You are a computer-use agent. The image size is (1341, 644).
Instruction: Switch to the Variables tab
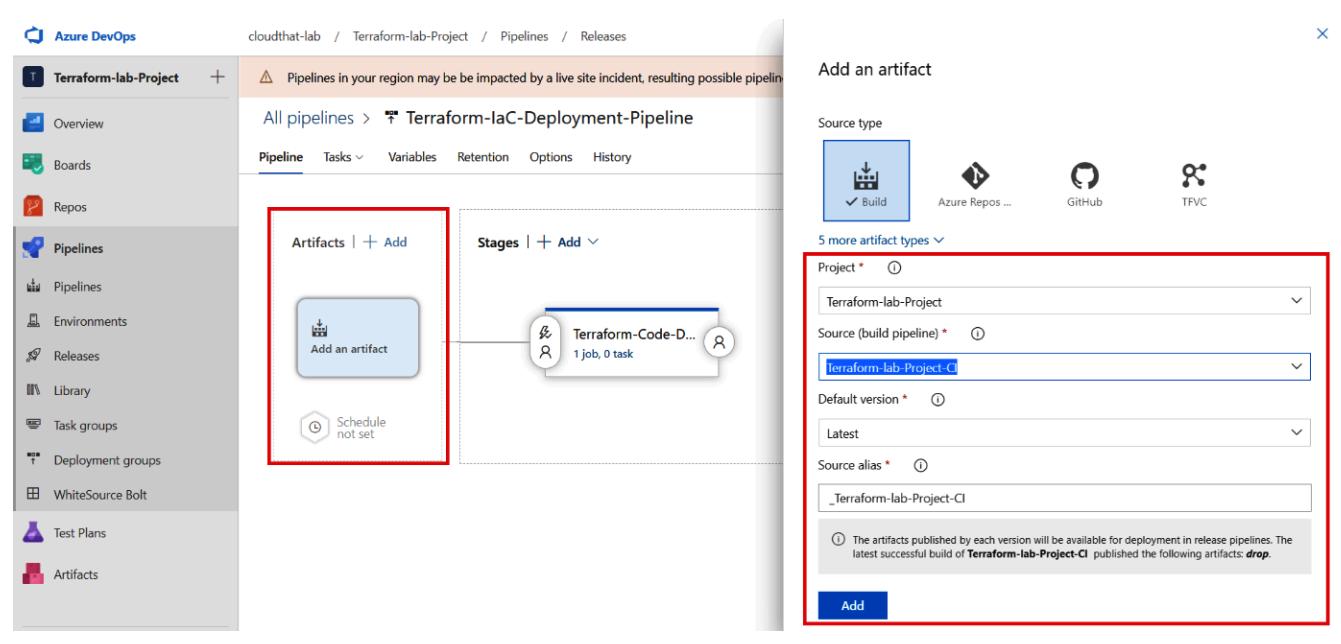tap(412, 157)
